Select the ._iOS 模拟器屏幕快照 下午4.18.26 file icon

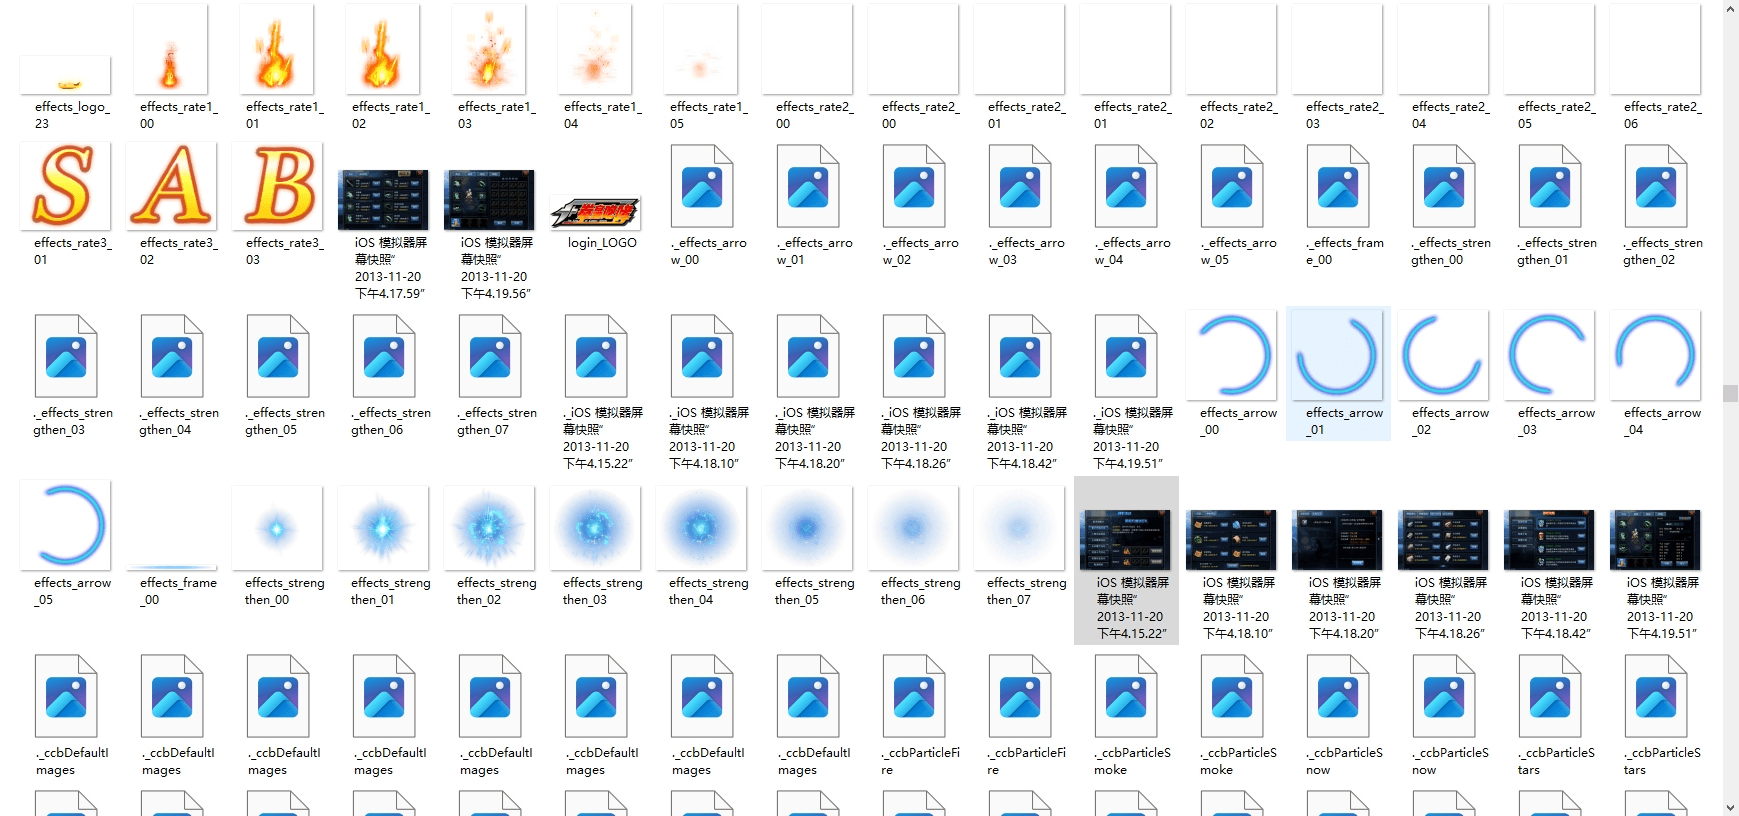coord(914,357)
